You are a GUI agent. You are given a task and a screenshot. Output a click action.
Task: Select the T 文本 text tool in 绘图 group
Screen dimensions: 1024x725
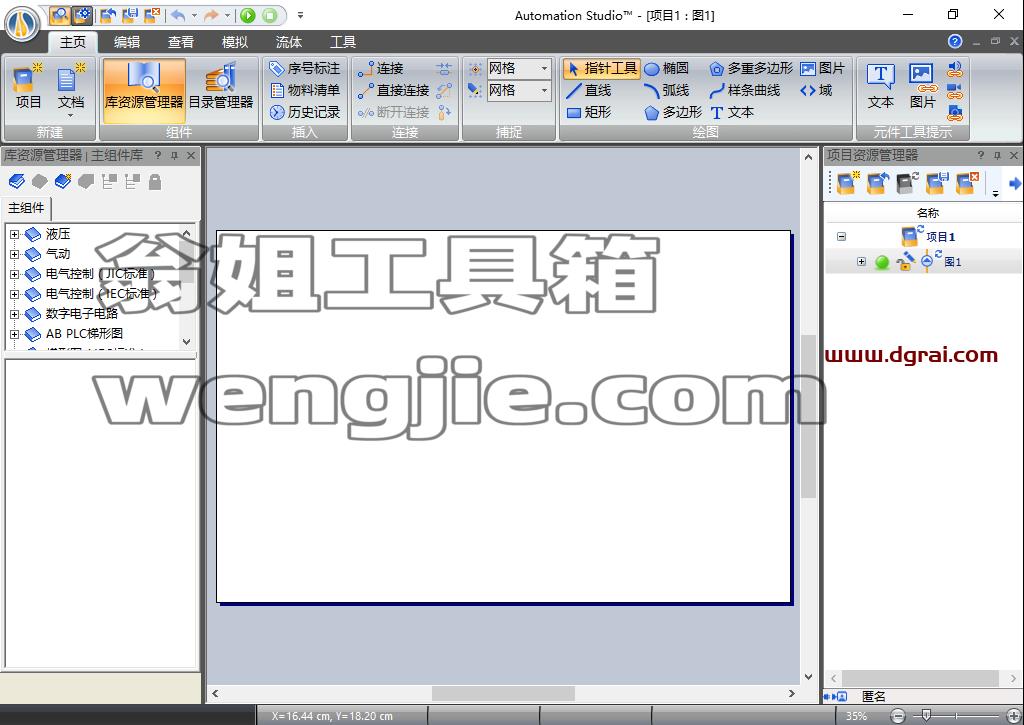pyautogui.click(x=732, y=112)
